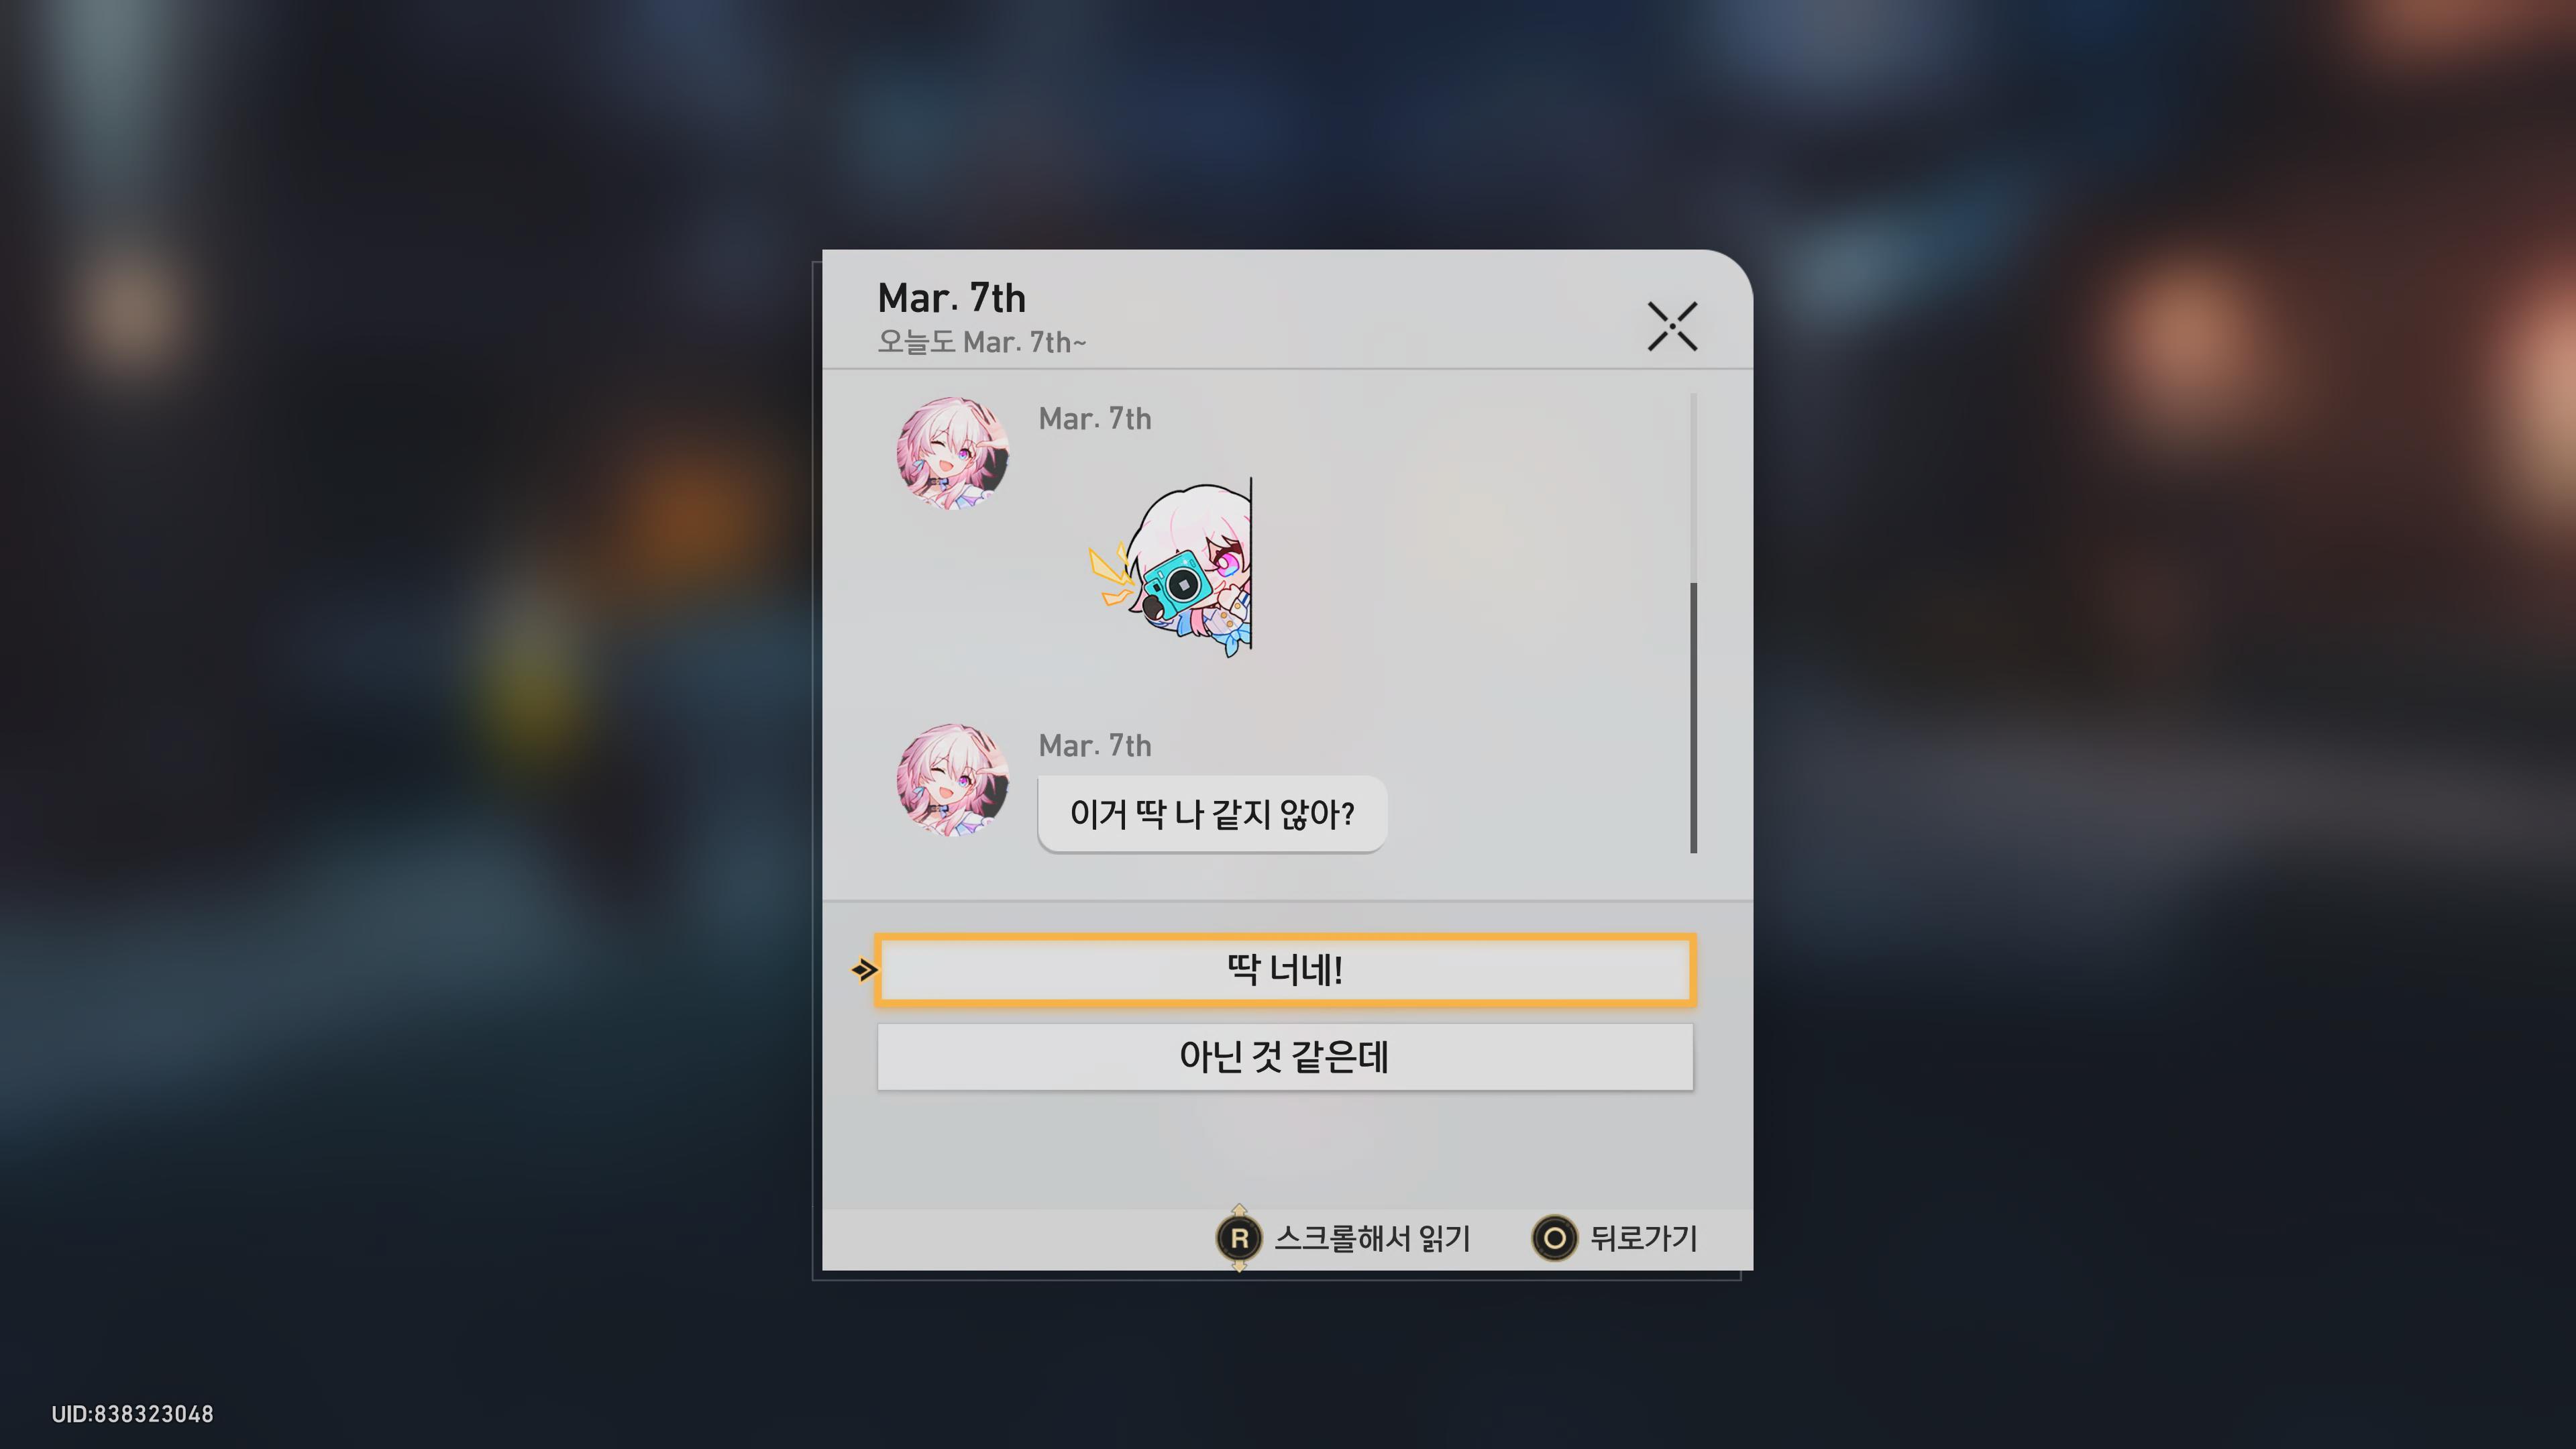Click the sender name above the sticker

1095,418
